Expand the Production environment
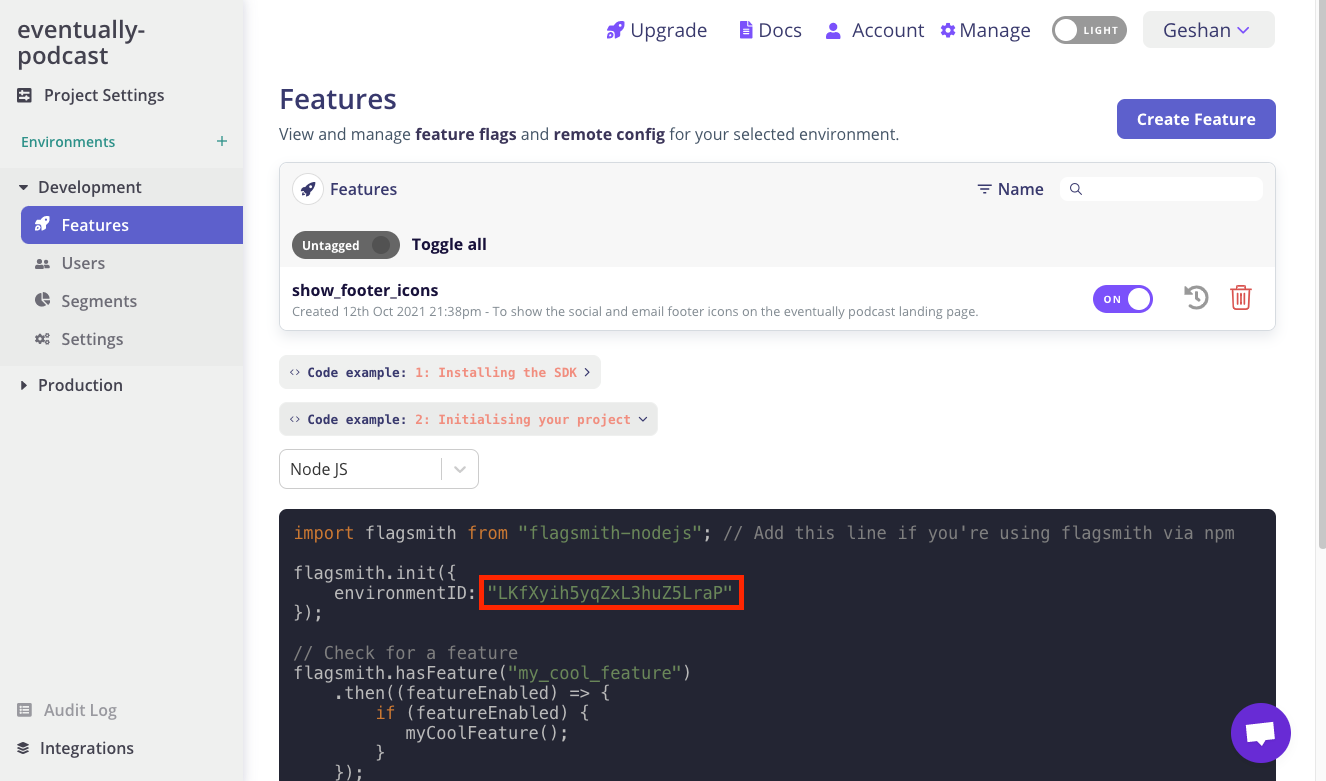Viewport: 1326px width, 781px height. (24, 384)
